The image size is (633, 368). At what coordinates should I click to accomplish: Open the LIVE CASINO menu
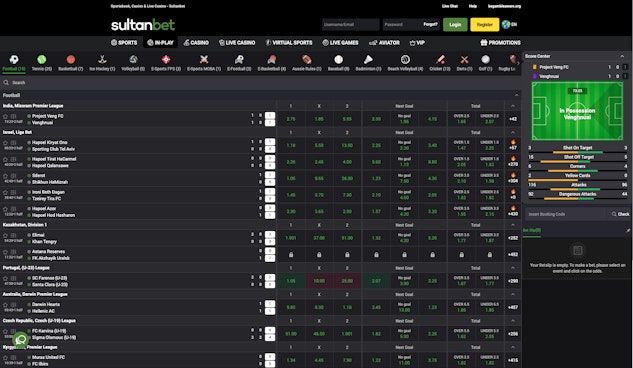pyautogui.click(x=237, y=42)
